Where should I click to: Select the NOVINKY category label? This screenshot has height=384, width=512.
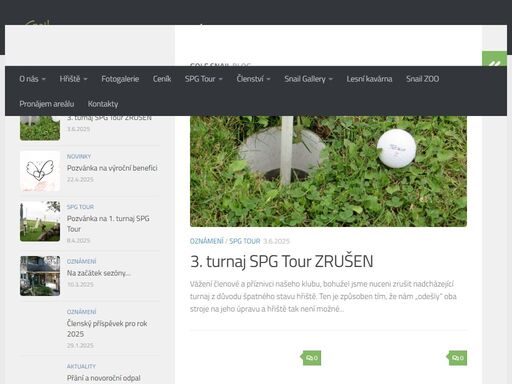(79, 156)
